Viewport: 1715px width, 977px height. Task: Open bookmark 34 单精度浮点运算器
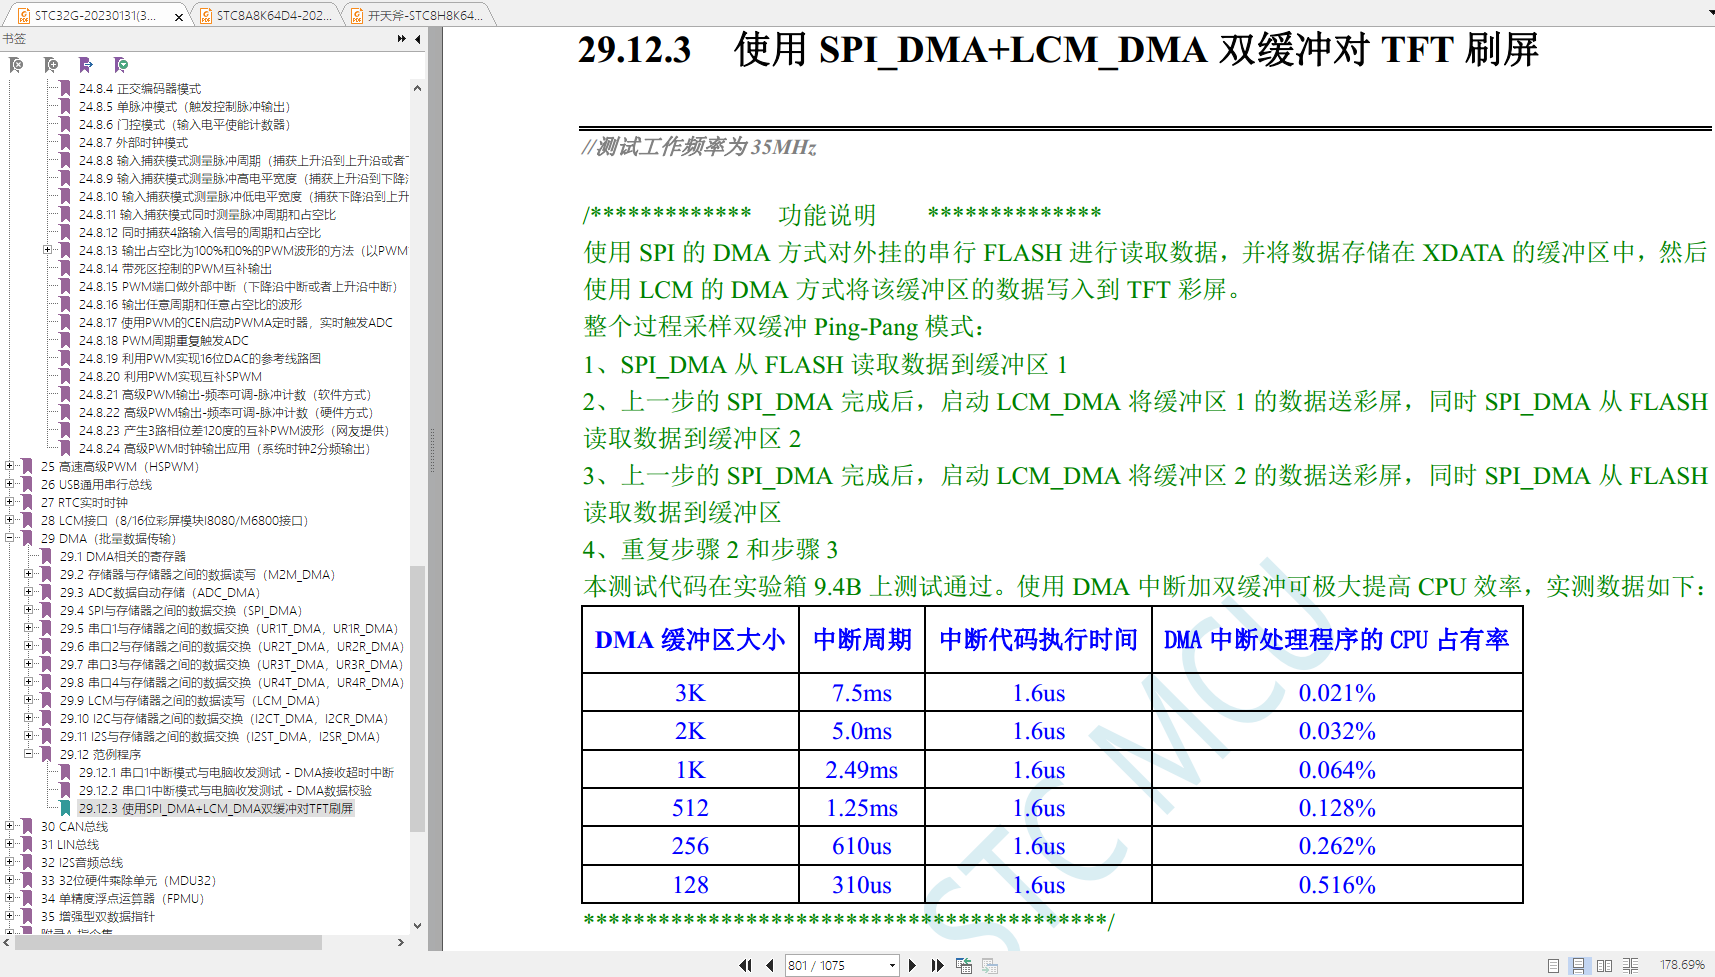(122, 899)
